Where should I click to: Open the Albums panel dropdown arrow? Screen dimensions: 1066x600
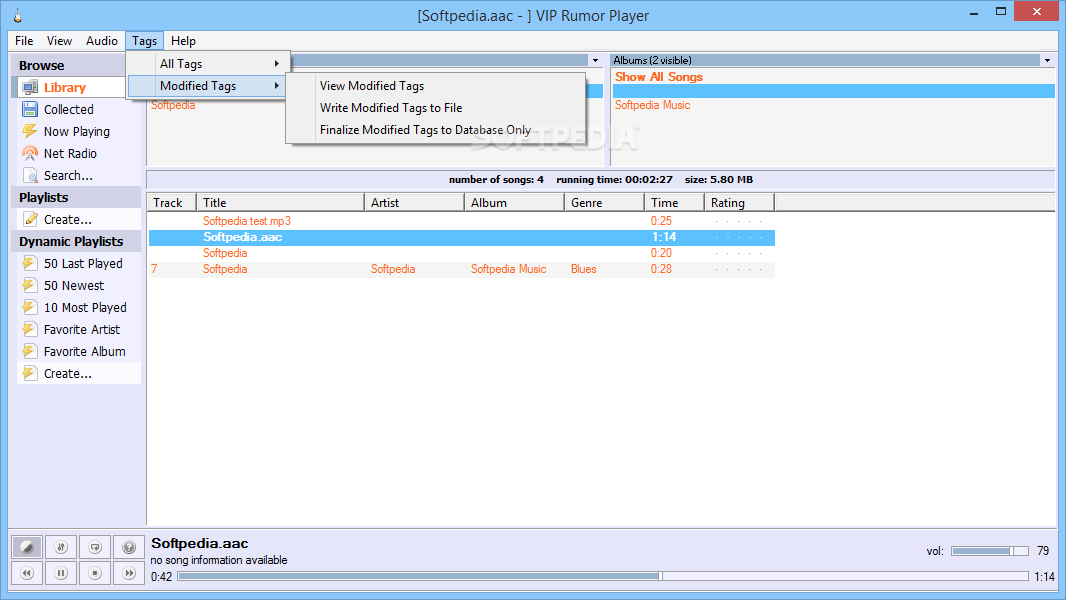click(x=1047, y=60)
